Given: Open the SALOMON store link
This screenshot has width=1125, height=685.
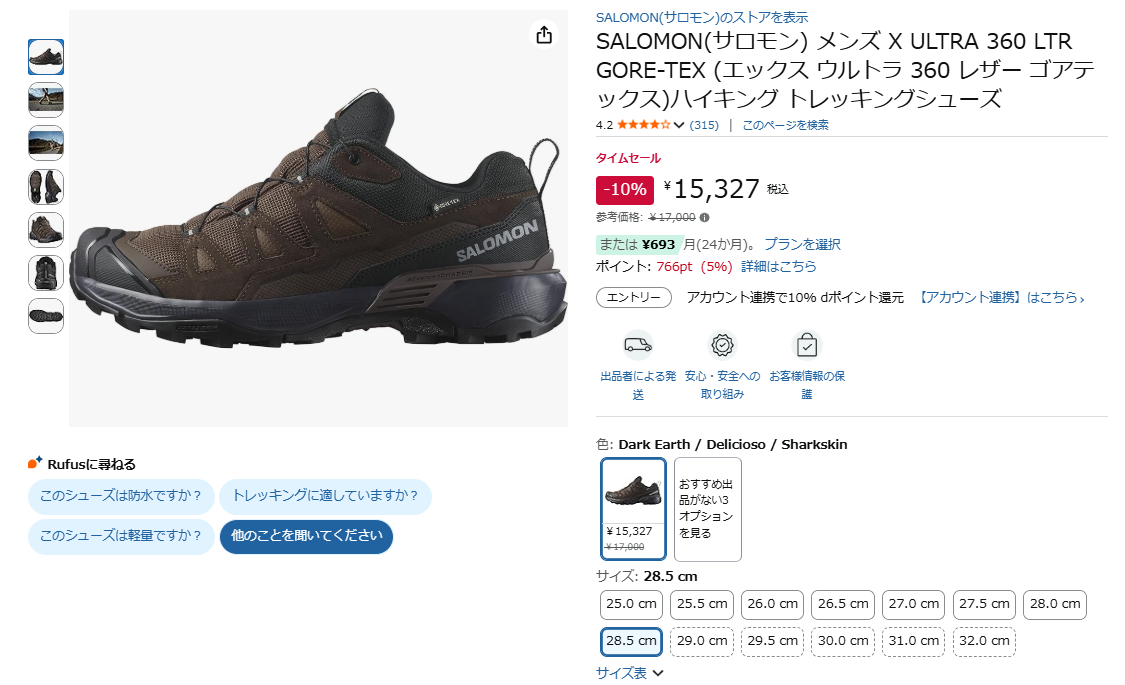Looking at the screenshot, I should [x=702, y=17].
